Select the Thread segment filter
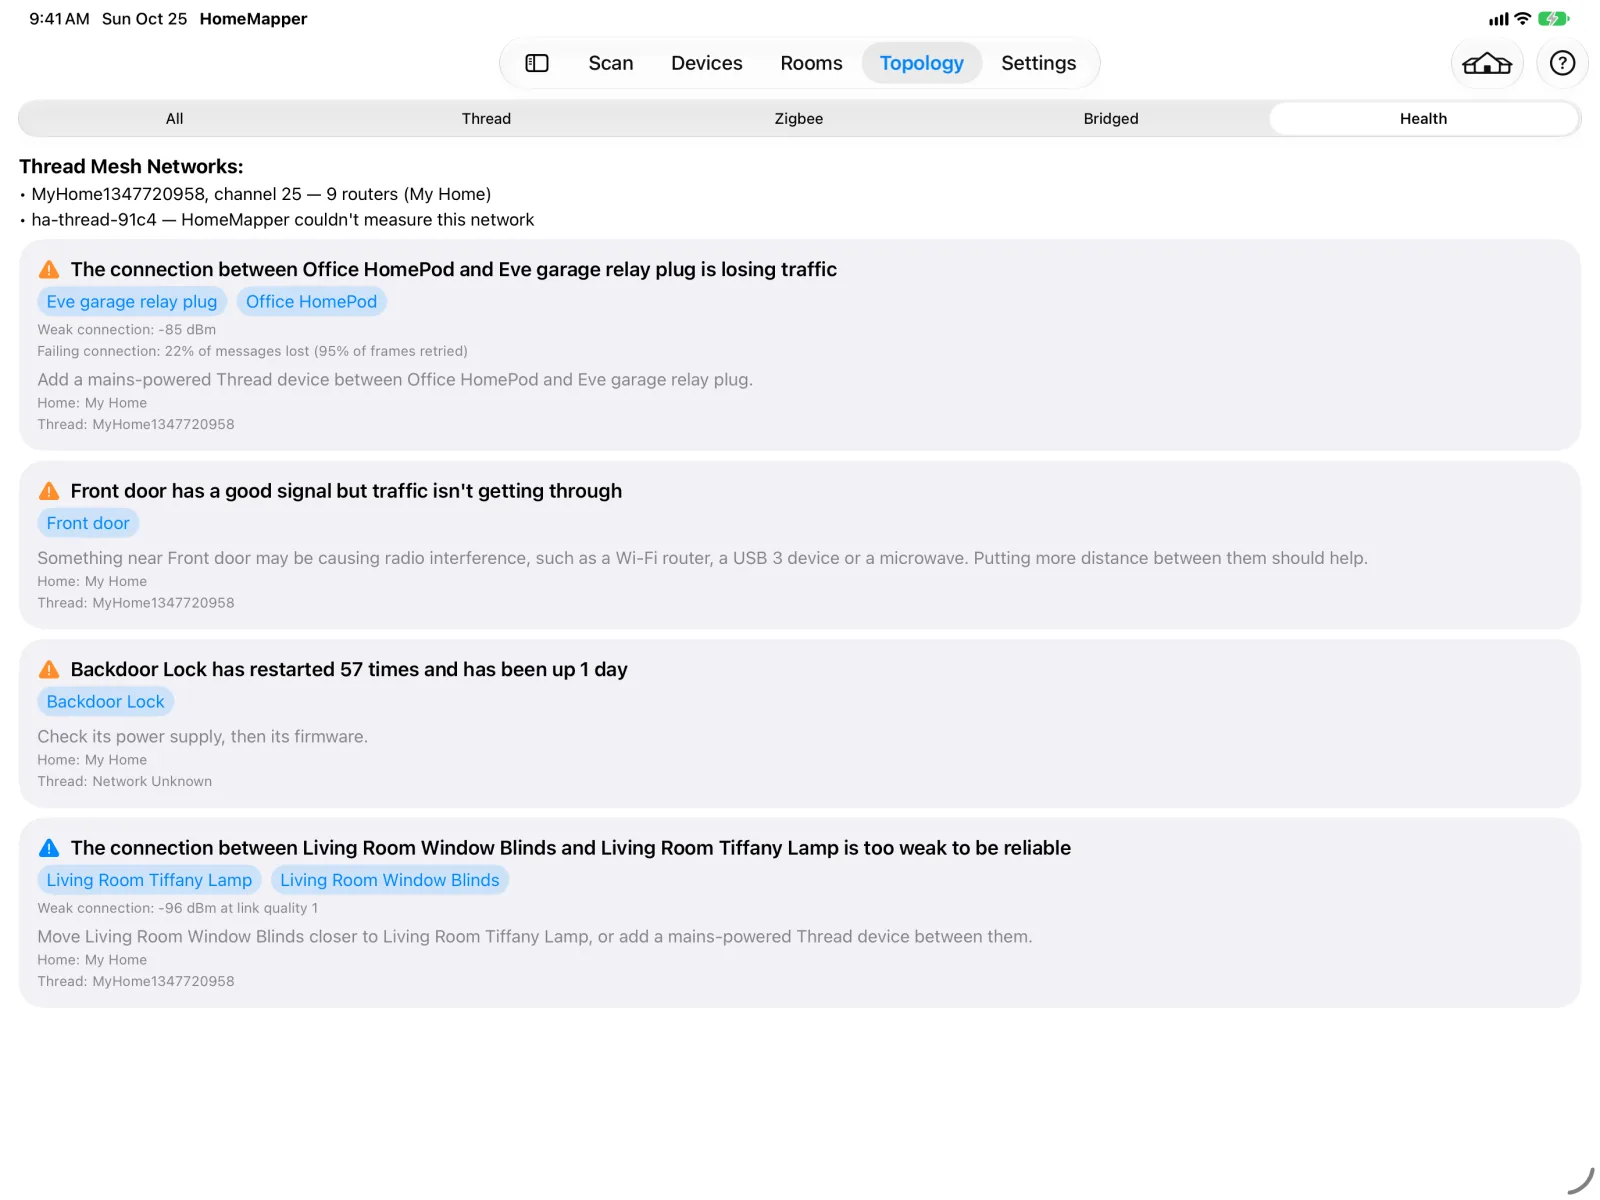Viewport: 1600px width, 1200px height. tap(486, 118)
